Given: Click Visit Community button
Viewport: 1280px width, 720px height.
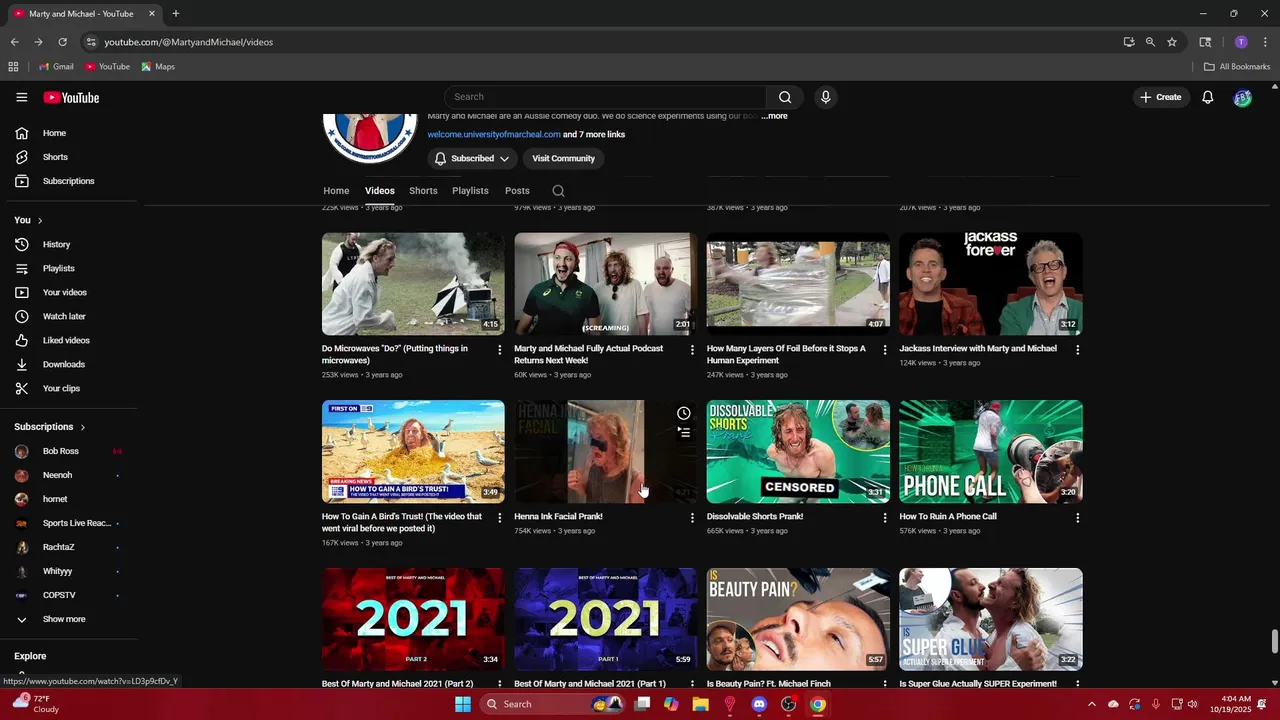Looking at the screenshot, I should click(x=563, y=158).
